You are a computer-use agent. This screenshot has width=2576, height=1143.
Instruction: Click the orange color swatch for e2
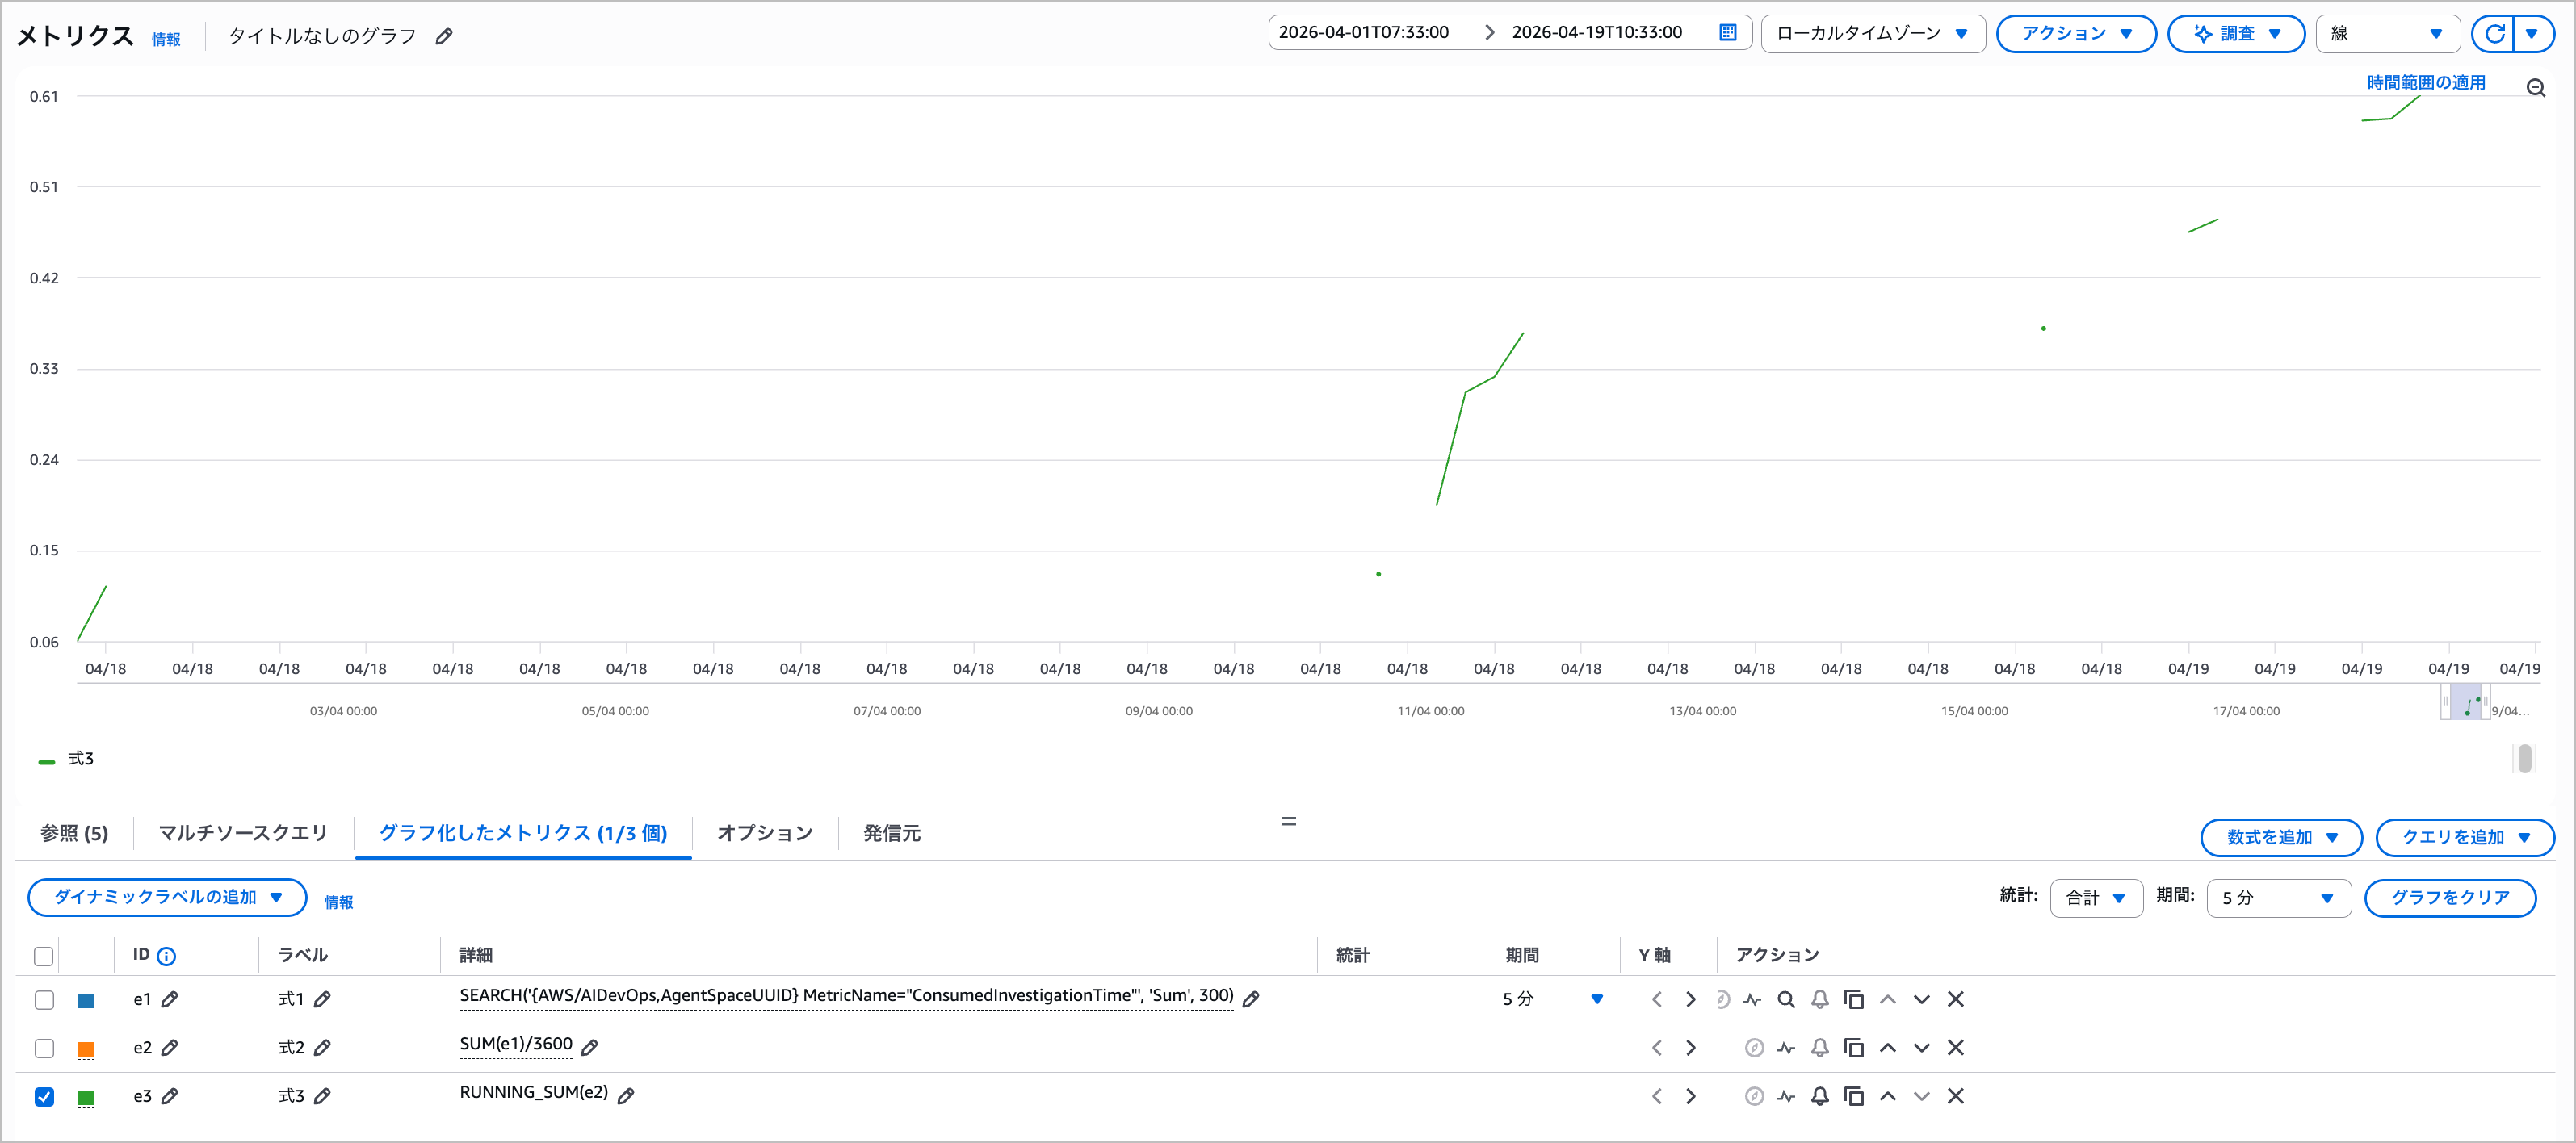(x=86, y=1047)
